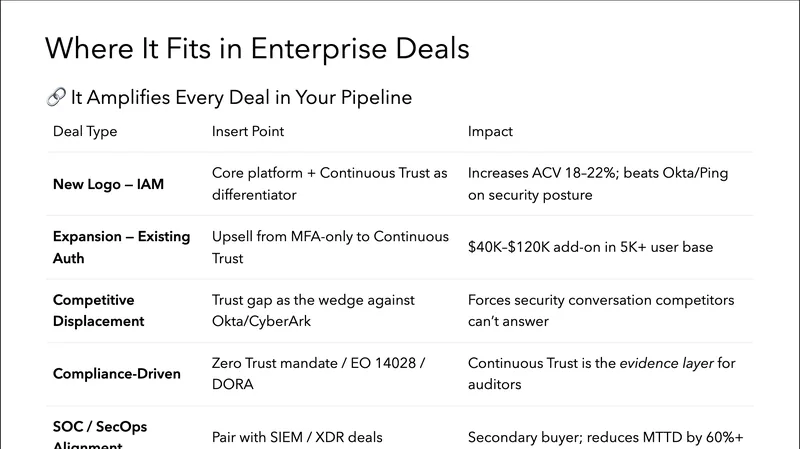Click the 'Trust gap as the wedge' cell
The height and width of the screenshot is (449, 800).
point(313,310)
